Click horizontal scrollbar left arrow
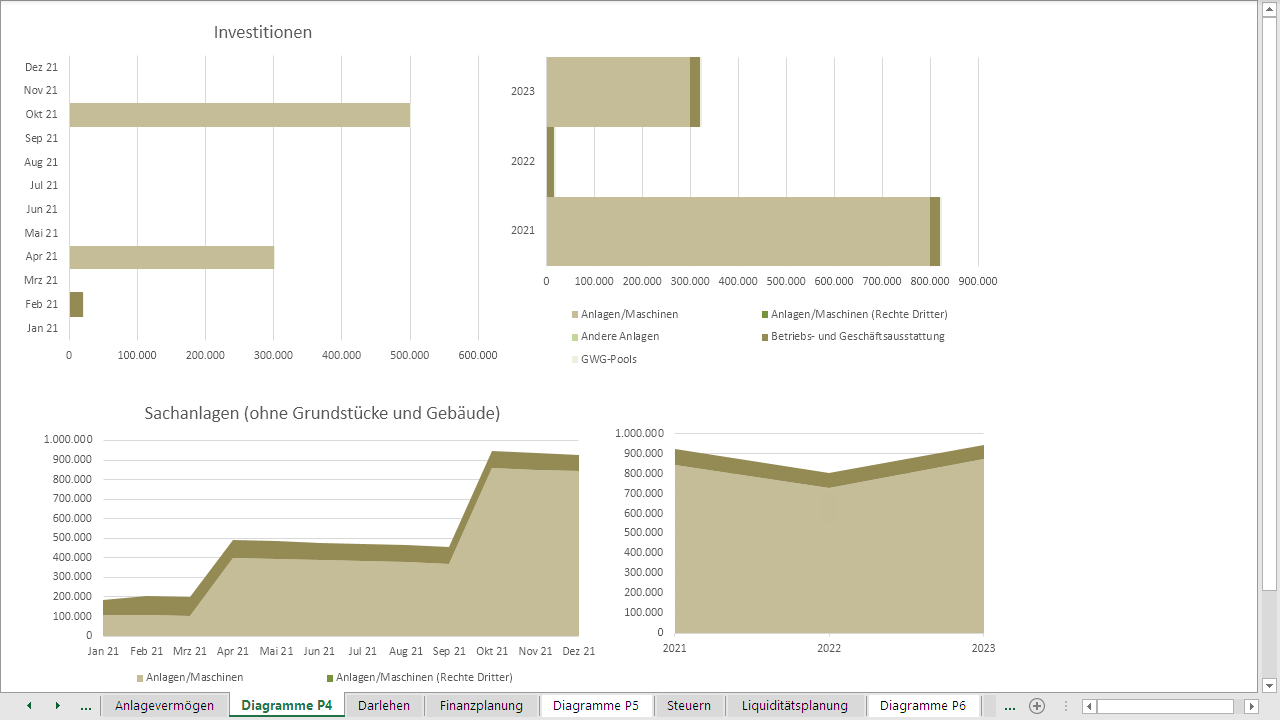 (x=1089, y=706)
